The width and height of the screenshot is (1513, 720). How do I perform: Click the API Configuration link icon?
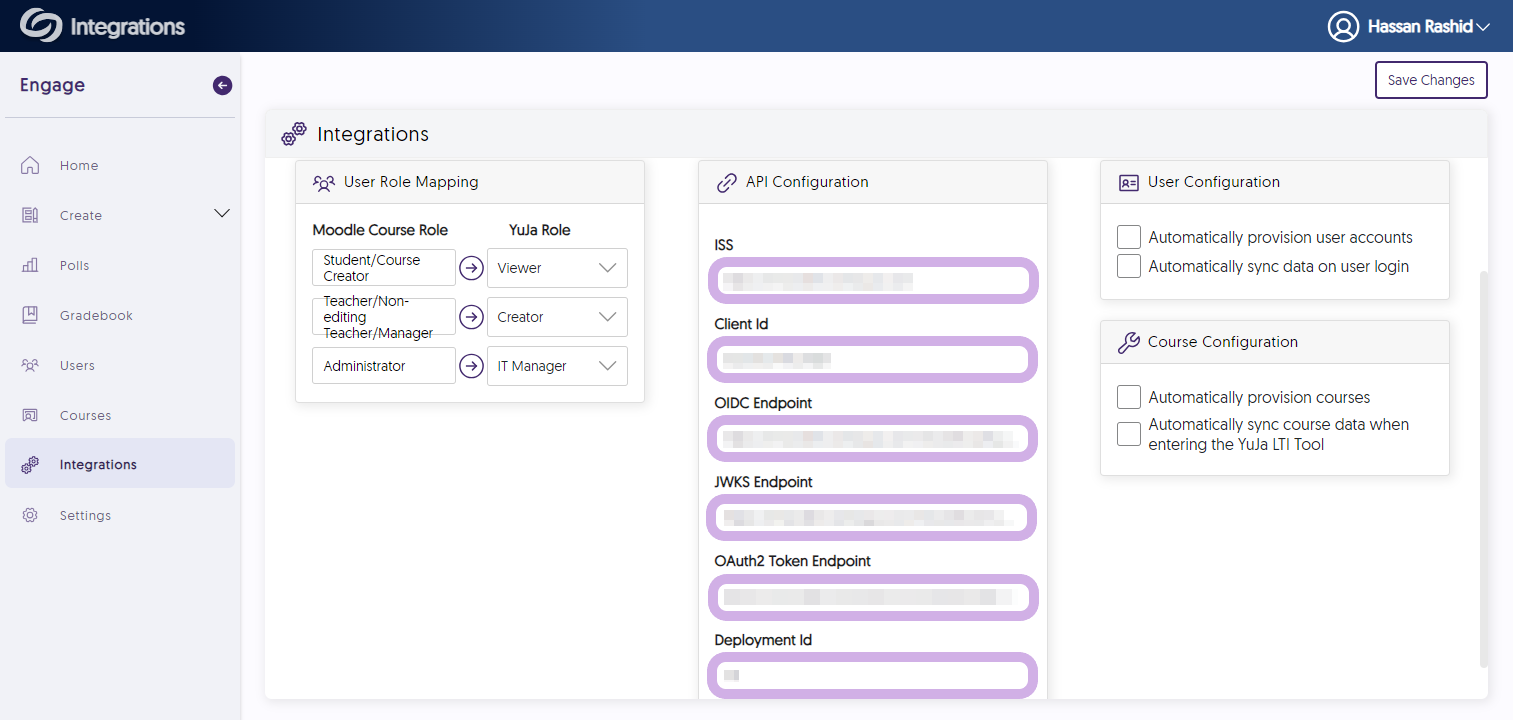pos(727,183)
